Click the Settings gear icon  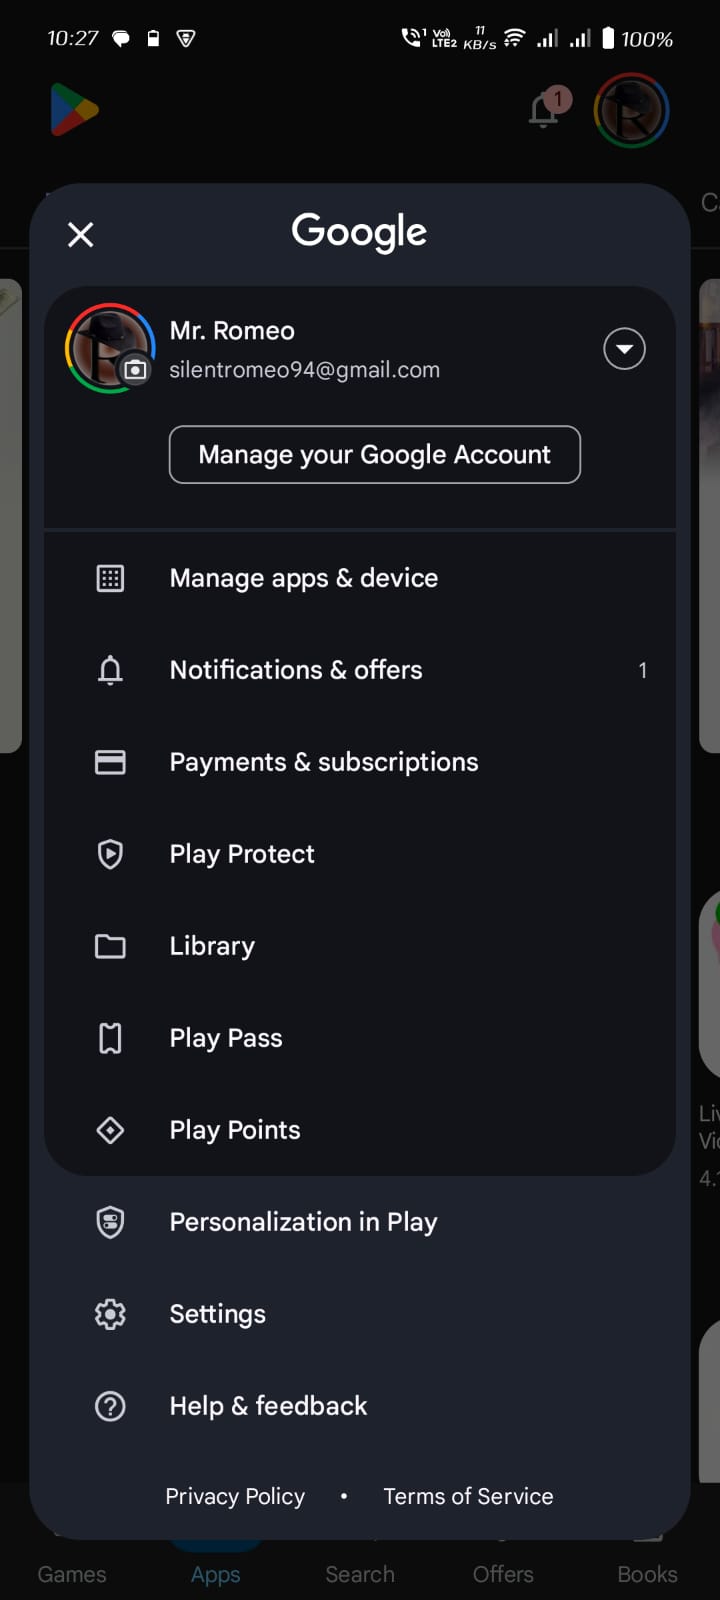tap(110, 1314)
